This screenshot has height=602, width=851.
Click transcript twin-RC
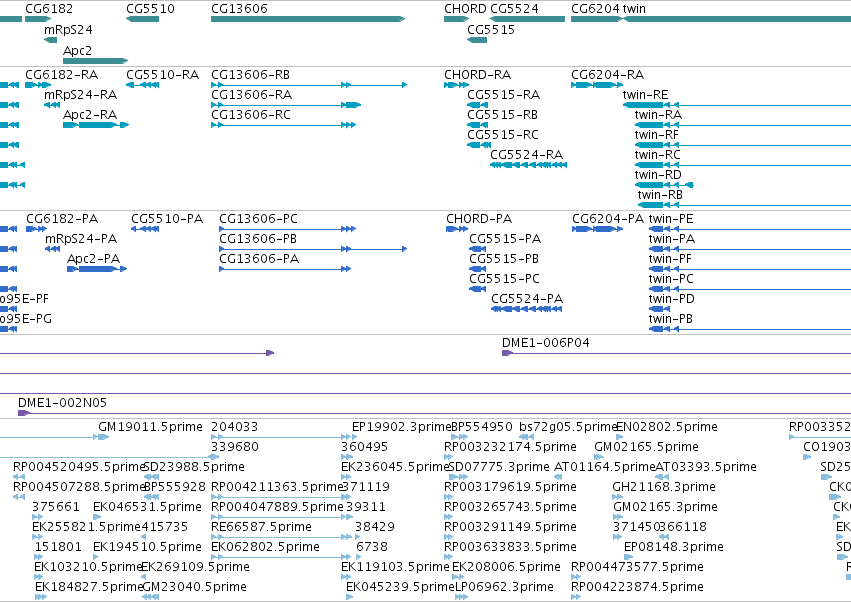pyautogui.click(x=743, y=164)
